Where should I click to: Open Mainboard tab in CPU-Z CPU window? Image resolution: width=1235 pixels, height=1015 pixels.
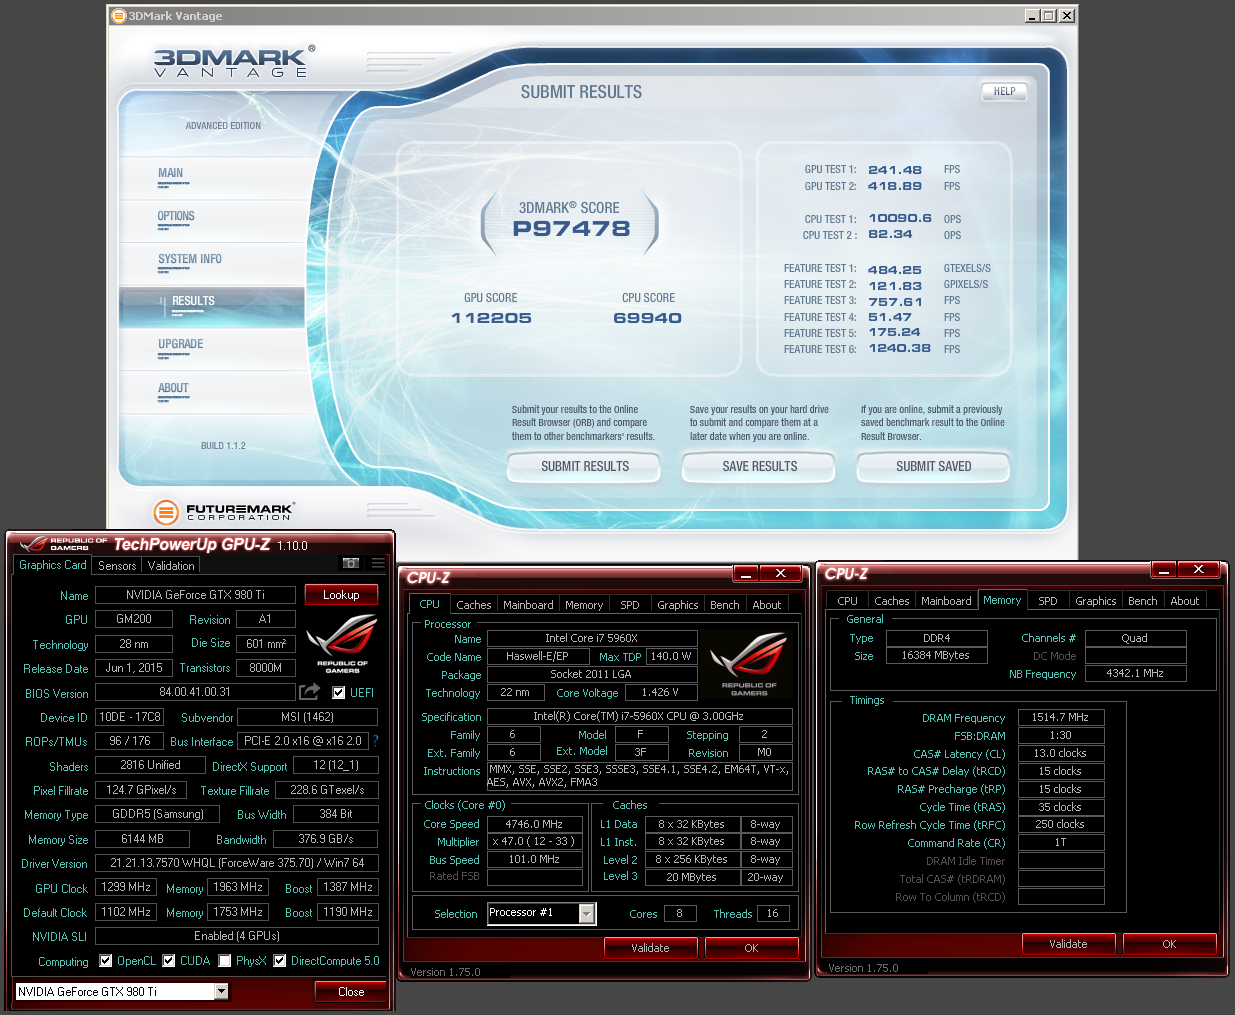tap(528, 605)
